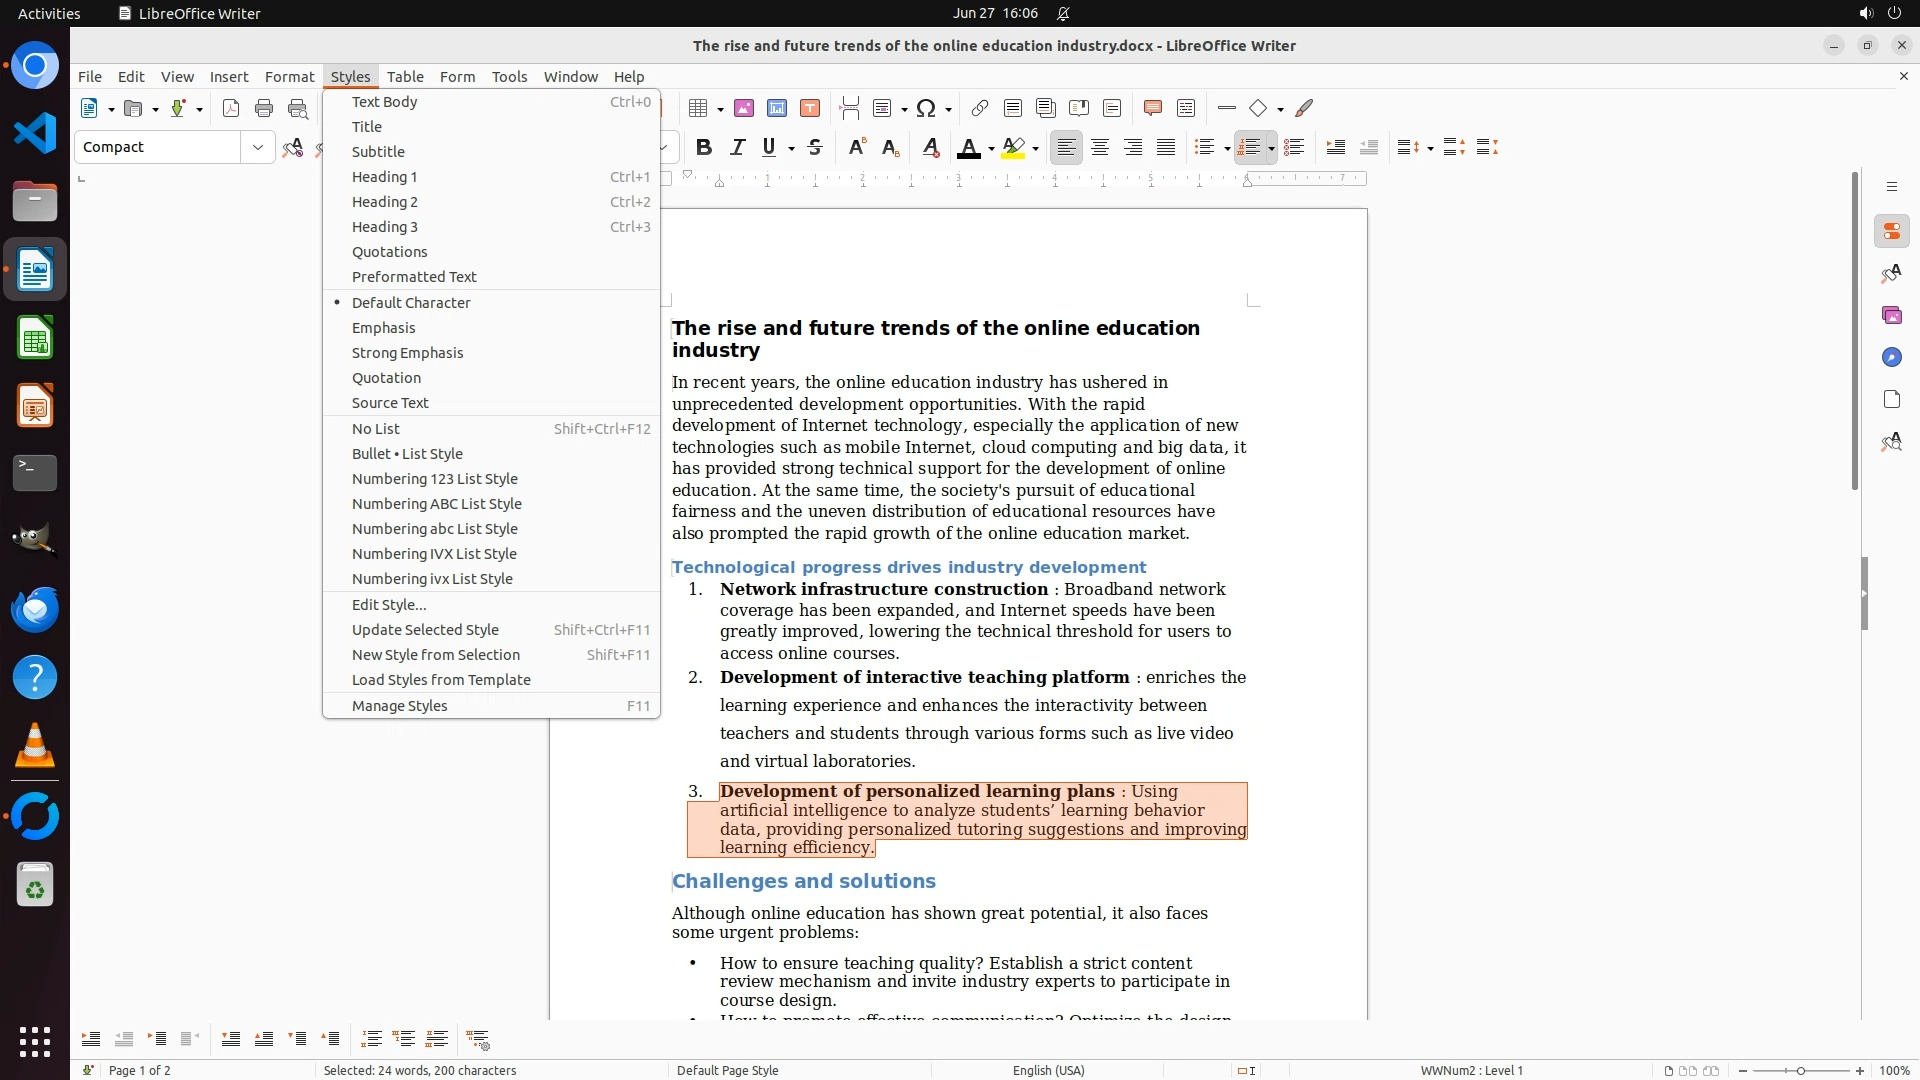
Task: Click the Print icon in the toolbar
Action: tap(264, 109)
